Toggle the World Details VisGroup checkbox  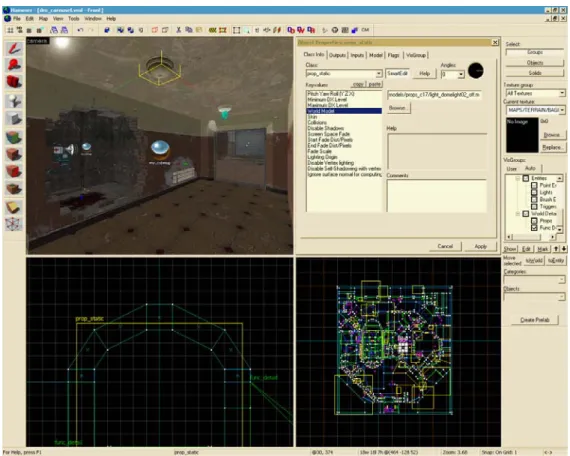click(x=526, y=214)
